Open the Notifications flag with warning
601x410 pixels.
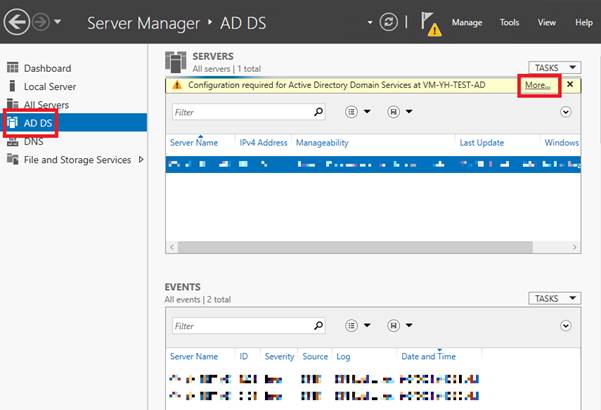(431, 24)
